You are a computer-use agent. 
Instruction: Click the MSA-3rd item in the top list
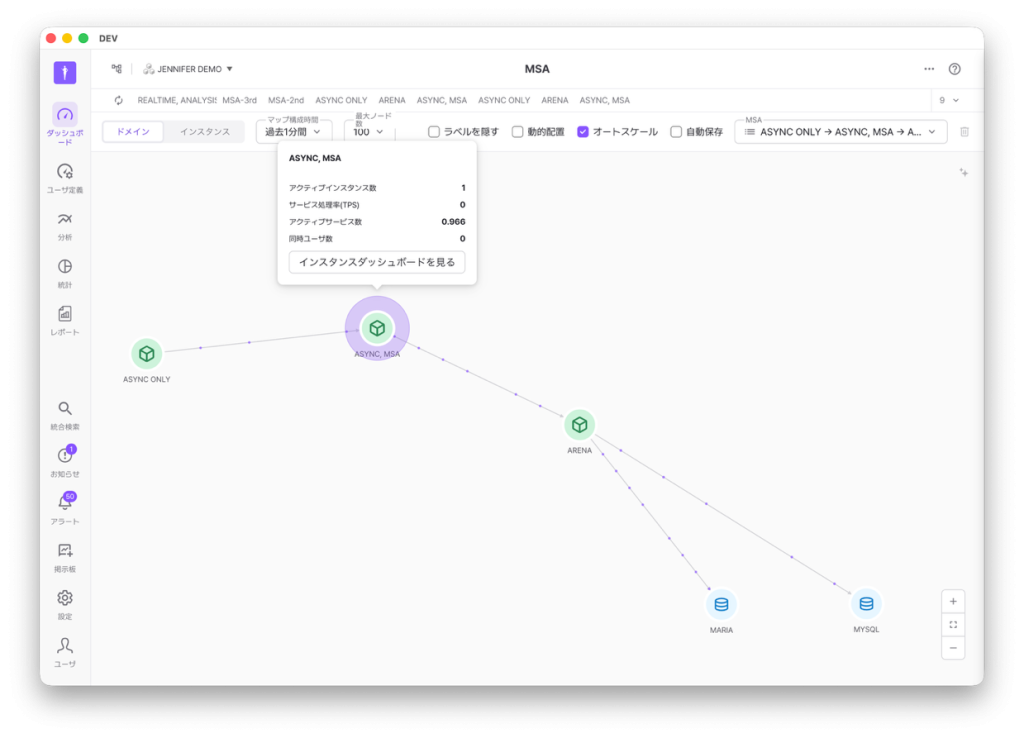[x=239, y=100]
